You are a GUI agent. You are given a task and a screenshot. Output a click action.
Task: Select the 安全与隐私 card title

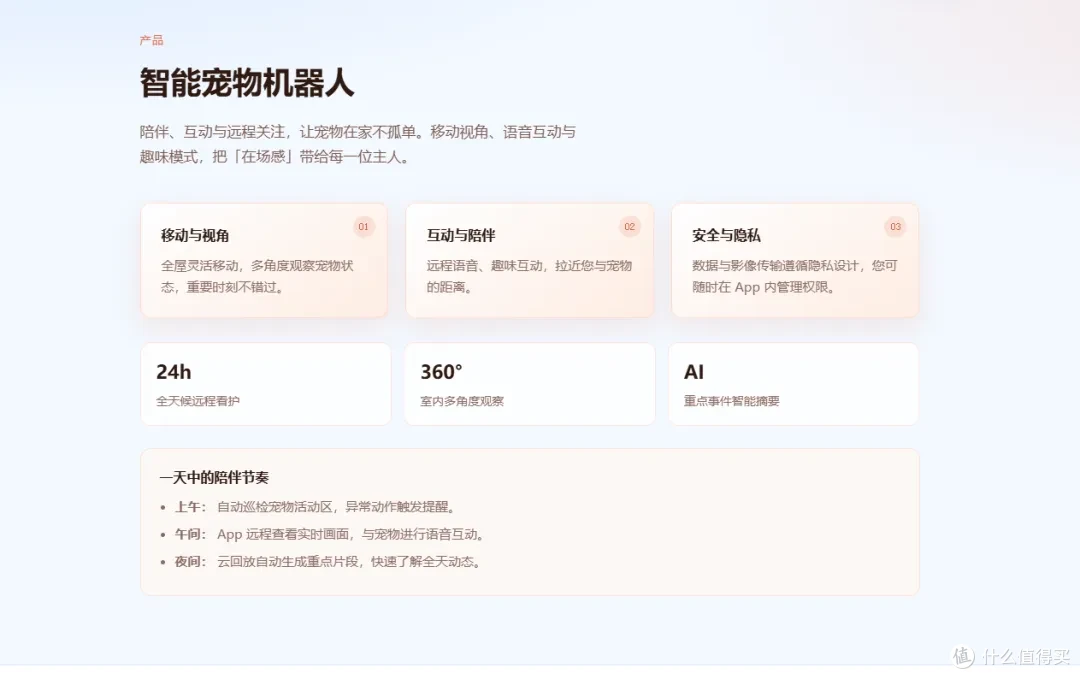tap(727, 236)
